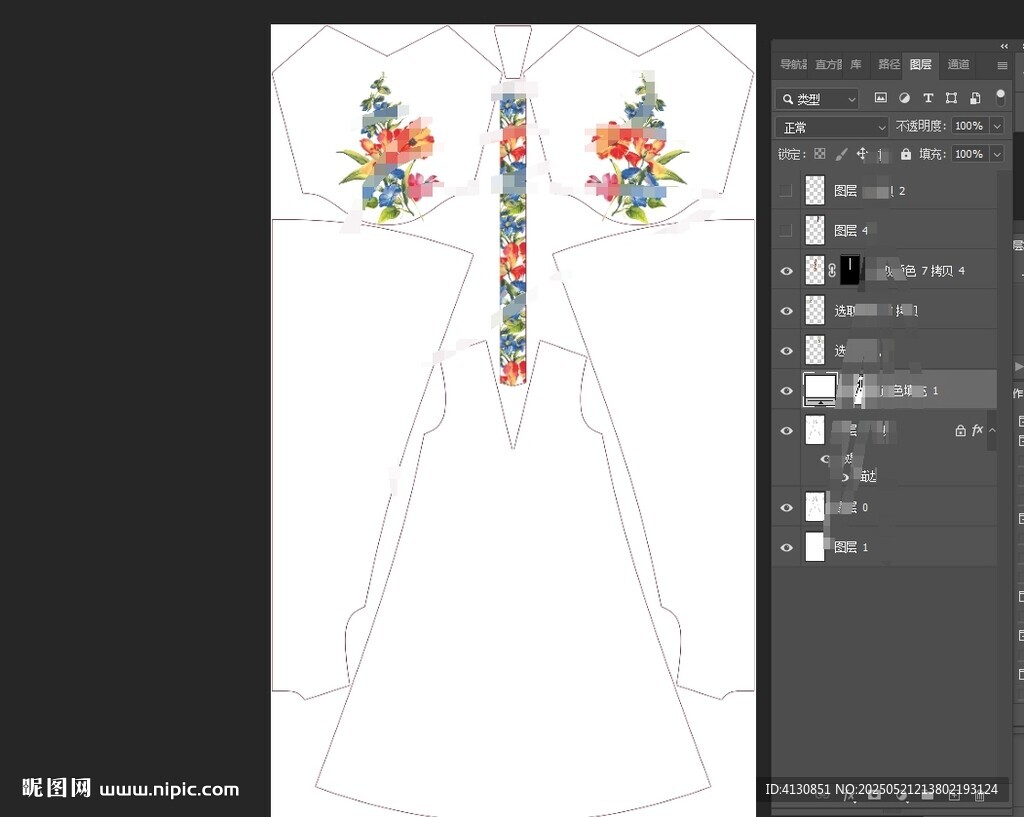Filter layers by pixel layer type

coord(881,98)
